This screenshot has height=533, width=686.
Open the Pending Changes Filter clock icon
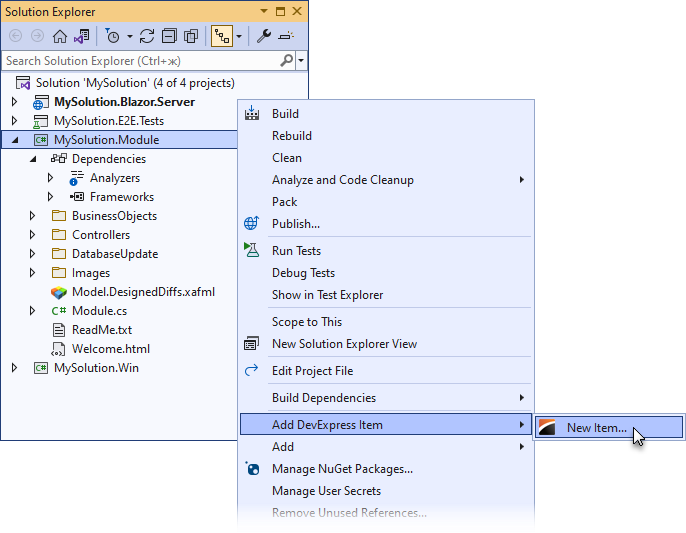coord(112,36)
